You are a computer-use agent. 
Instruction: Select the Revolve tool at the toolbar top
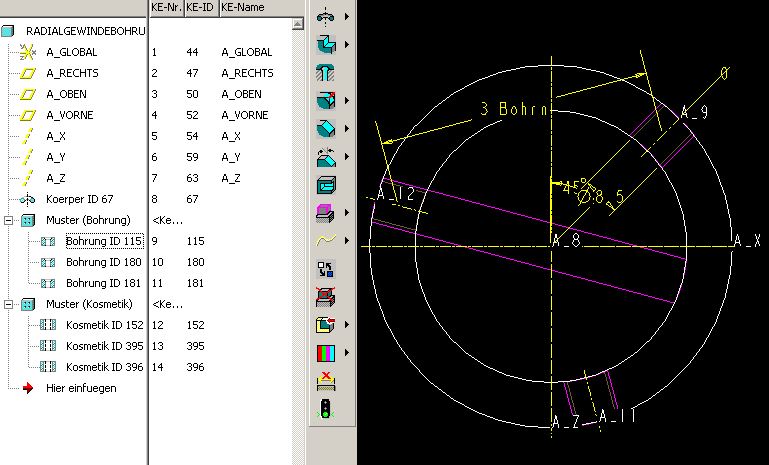pyautogui.click(x=326, y=16)
